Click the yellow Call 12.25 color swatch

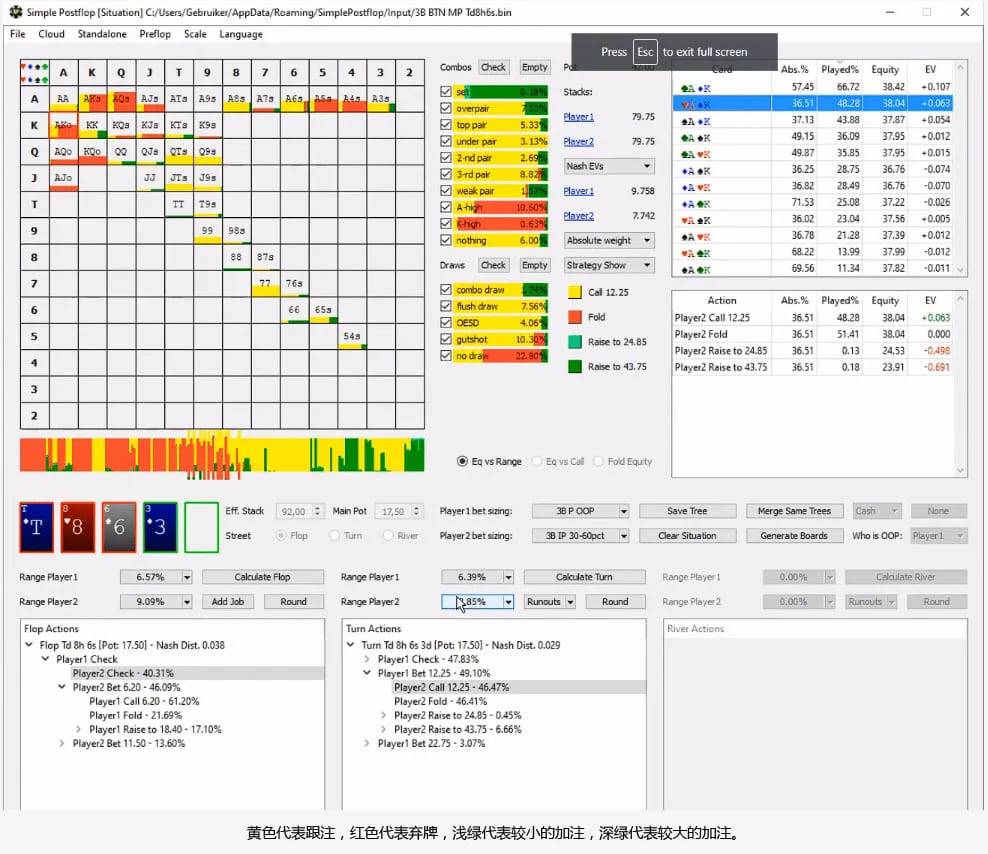[574, 292]
